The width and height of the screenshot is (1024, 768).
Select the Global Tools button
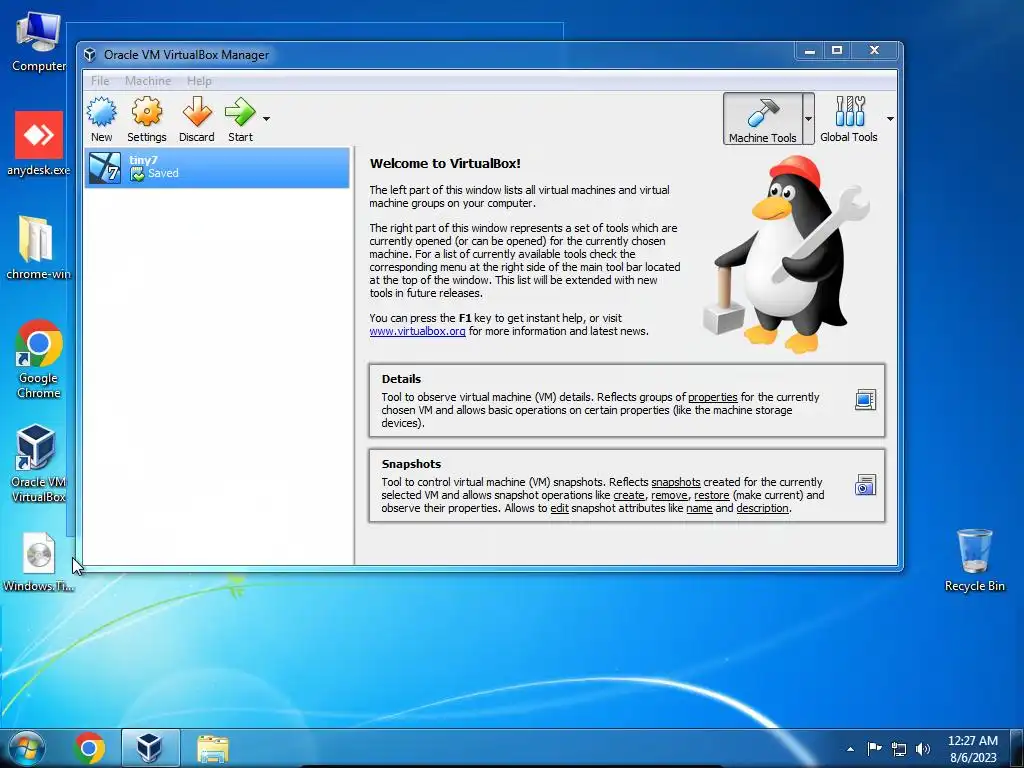848,119
